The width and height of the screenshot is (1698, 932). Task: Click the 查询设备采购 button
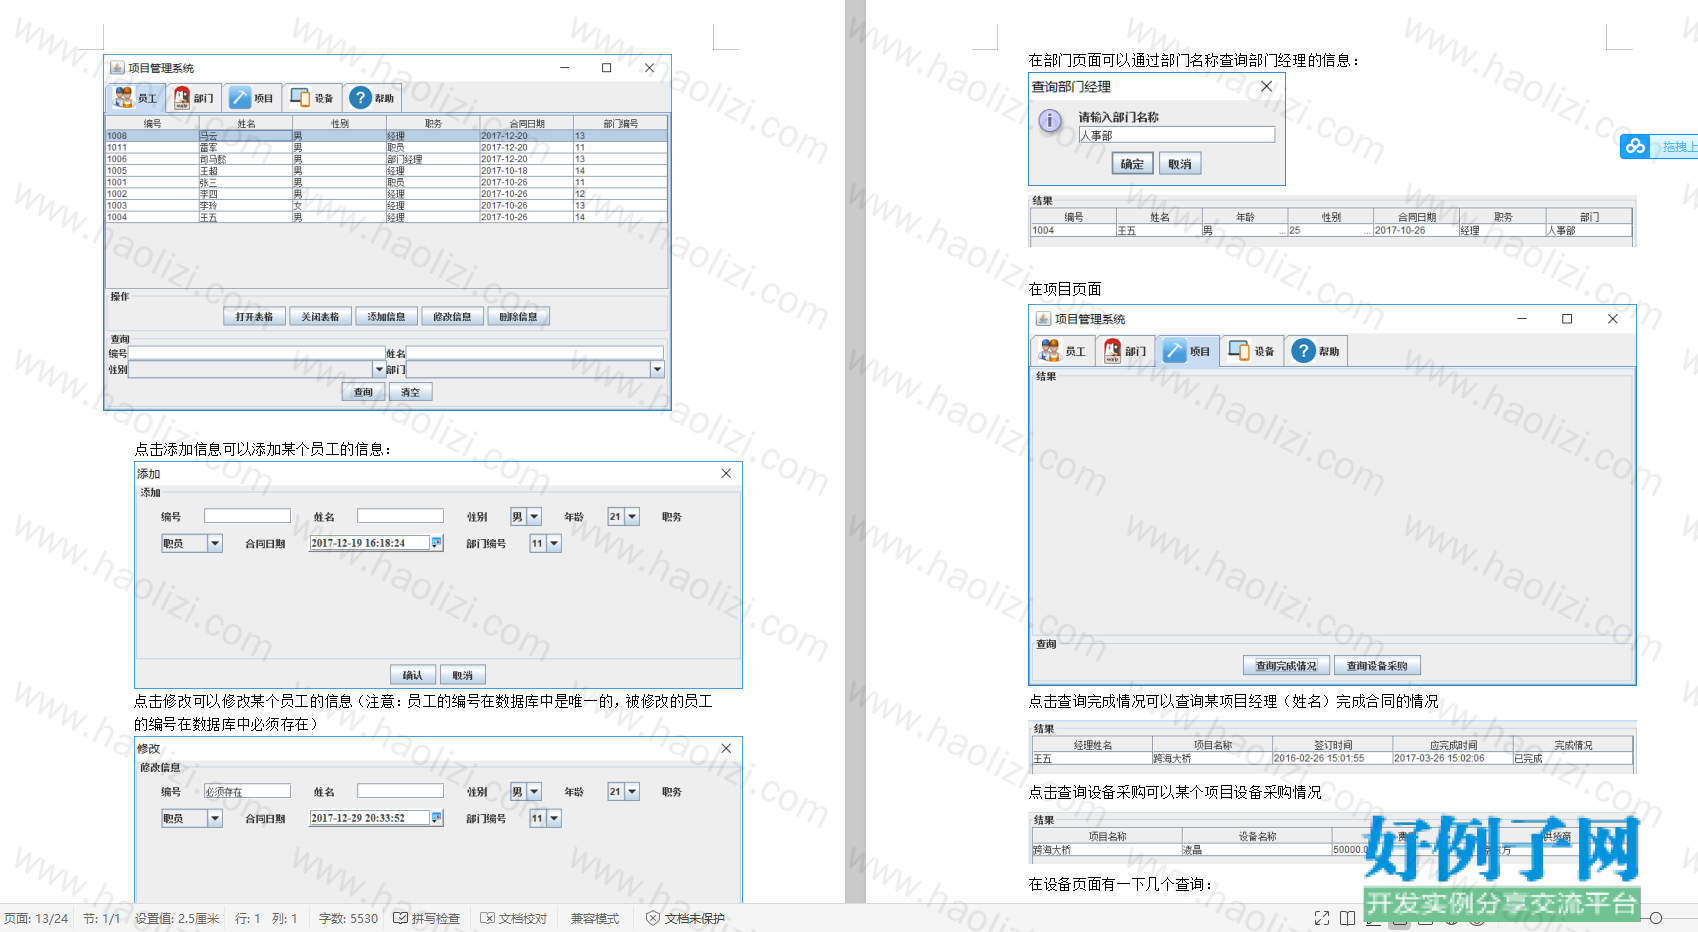(x=1377, y=666)
